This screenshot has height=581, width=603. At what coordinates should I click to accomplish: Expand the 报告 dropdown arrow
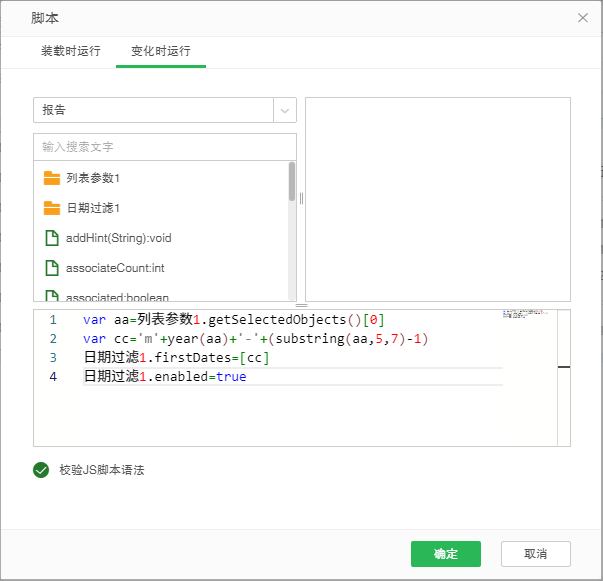coord(285,110)
